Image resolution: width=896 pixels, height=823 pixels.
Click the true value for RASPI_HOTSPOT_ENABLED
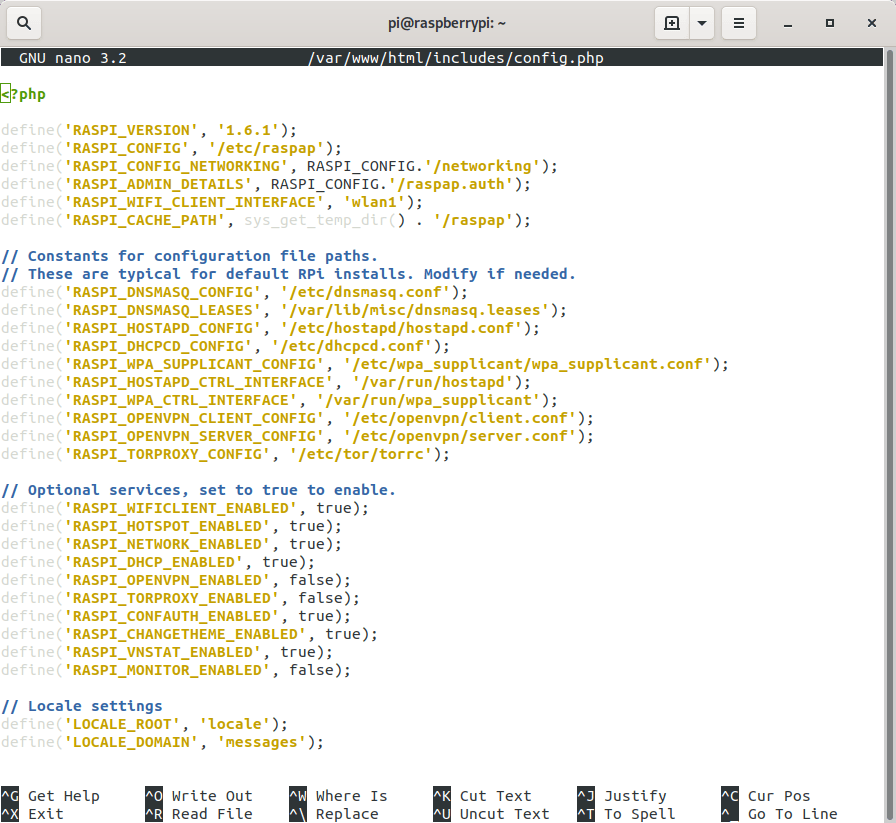click(x=307, y=526)
